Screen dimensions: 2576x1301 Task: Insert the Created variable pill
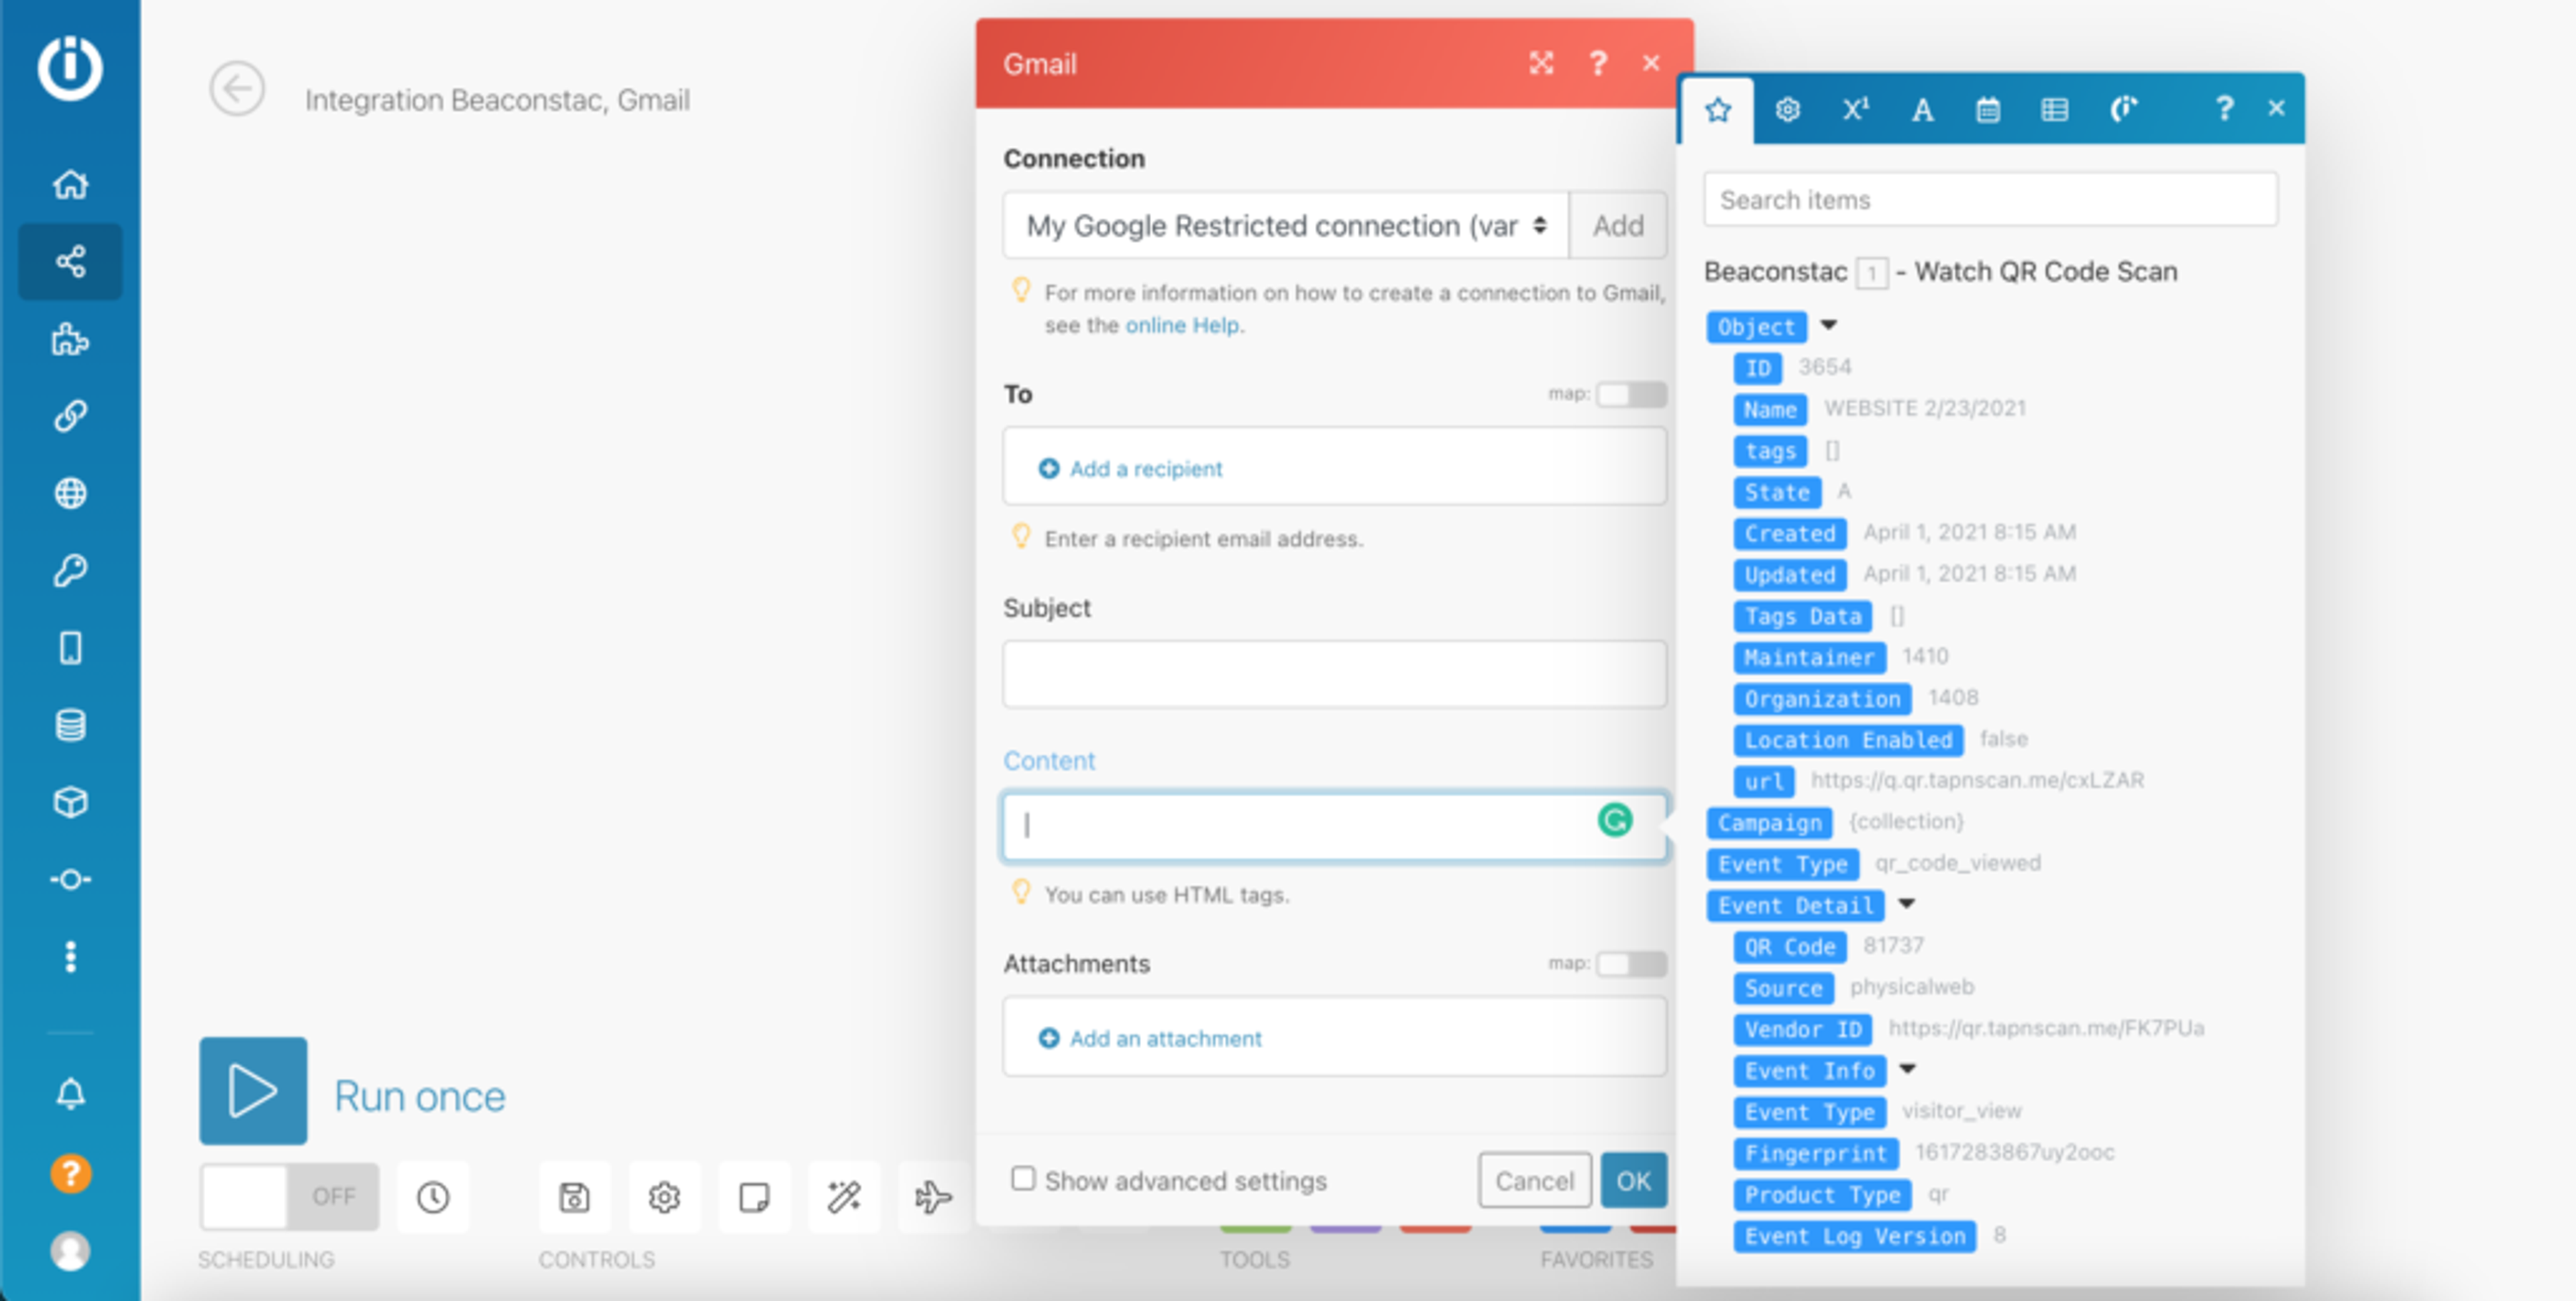[x=1790, y=534]
